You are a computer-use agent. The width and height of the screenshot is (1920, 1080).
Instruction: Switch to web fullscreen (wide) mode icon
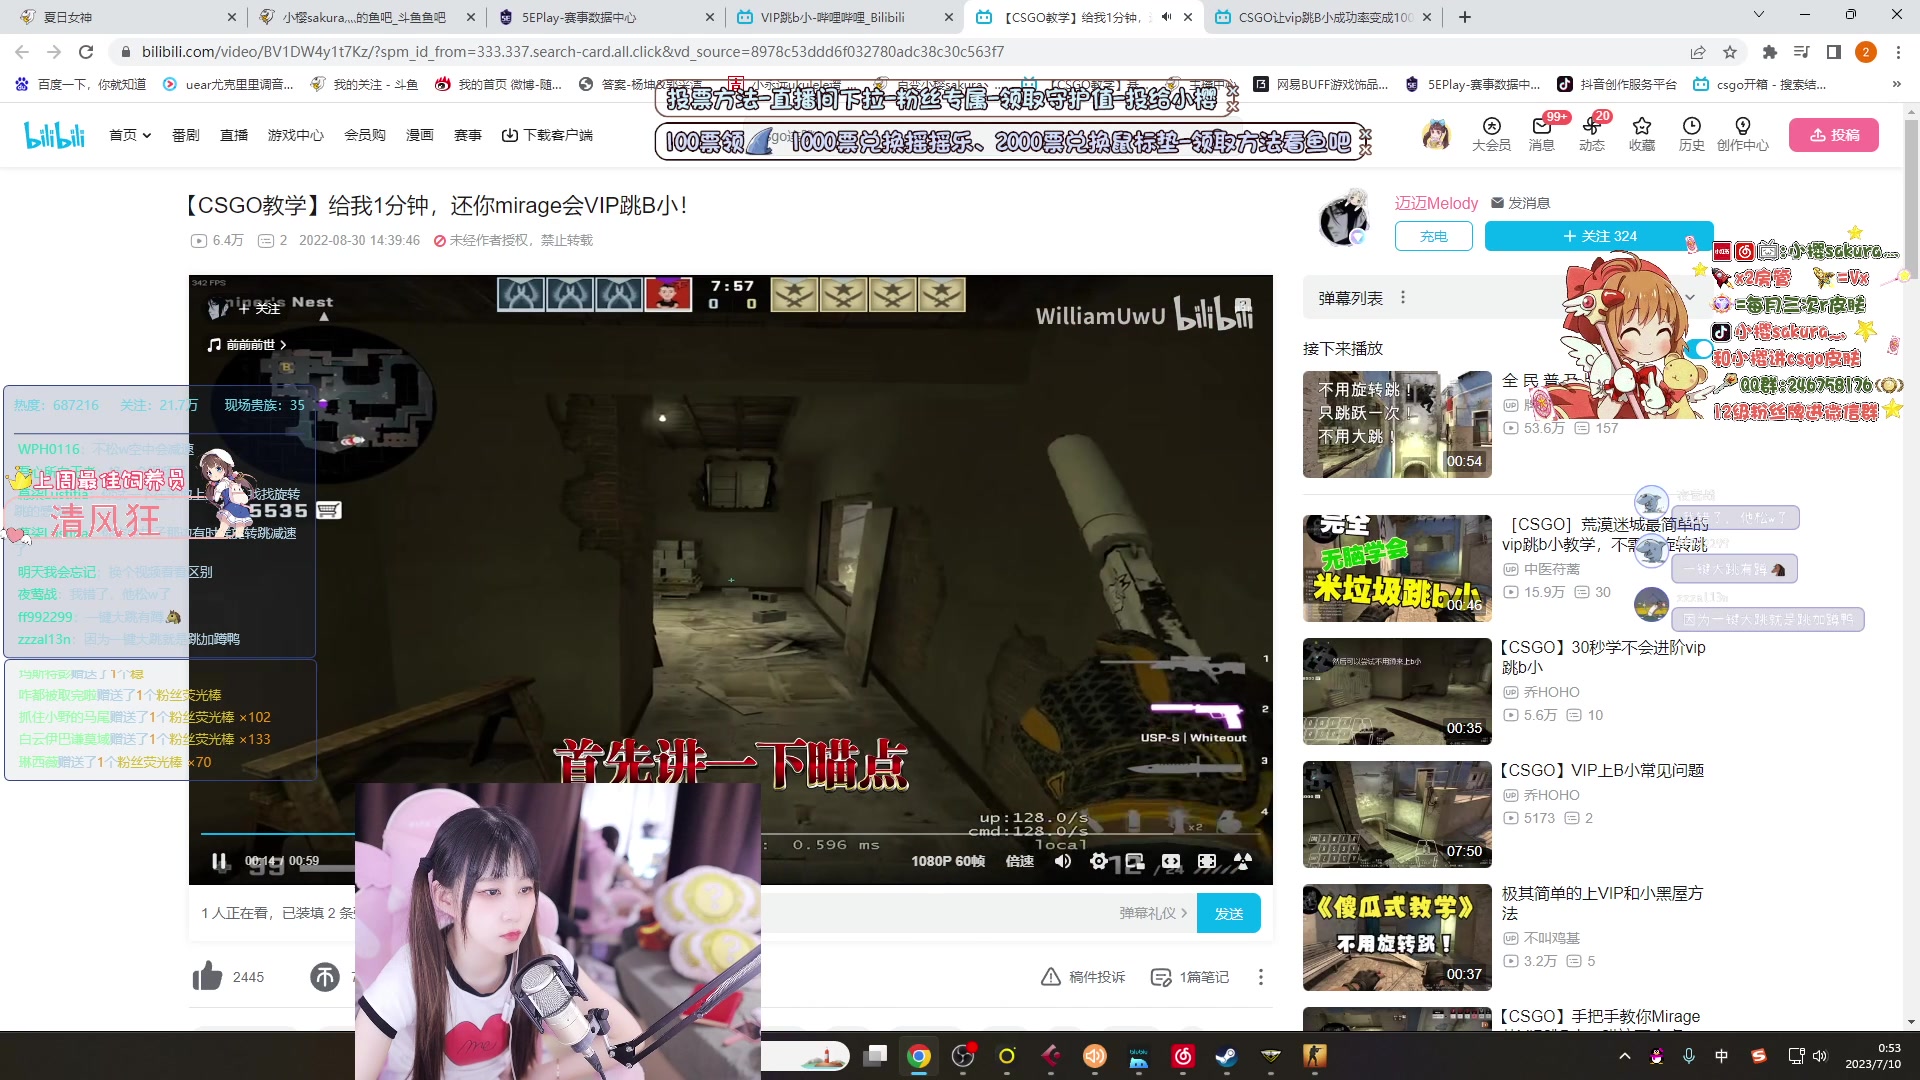pyautogui.click(x=1171, y=861)
